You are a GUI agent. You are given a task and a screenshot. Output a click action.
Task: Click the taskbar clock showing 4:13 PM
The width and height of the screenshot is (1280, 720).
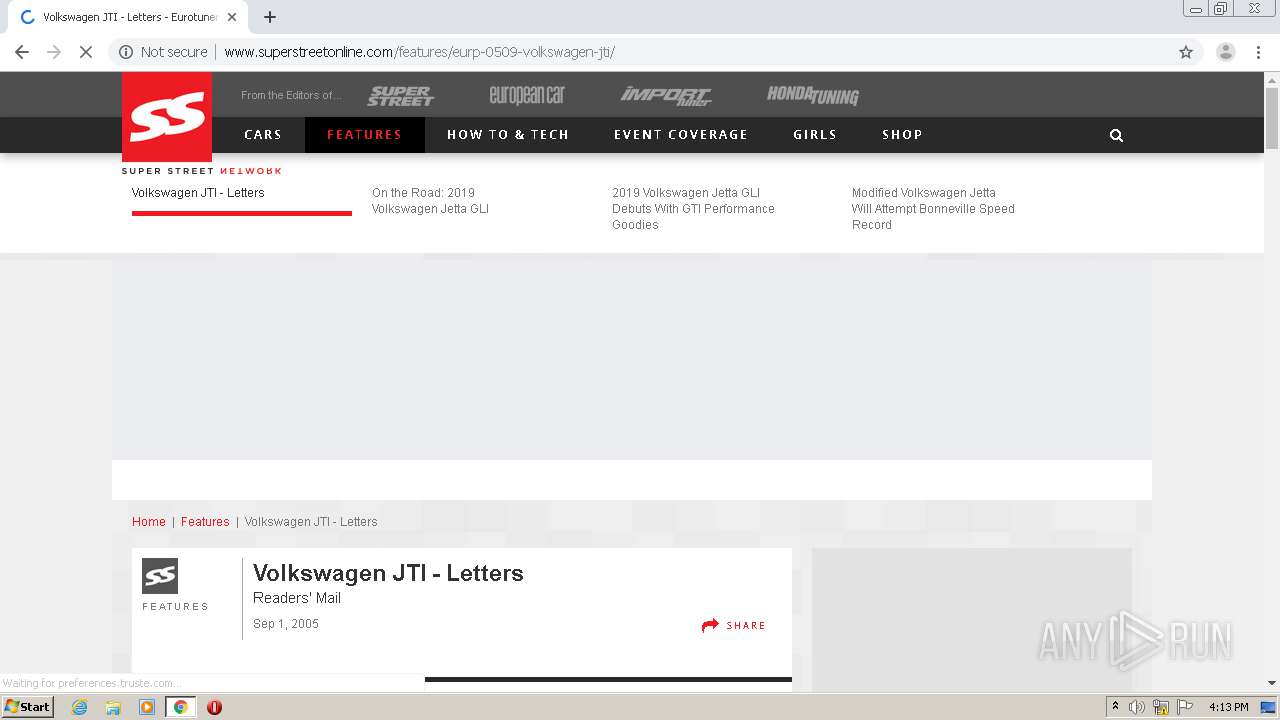tap(1229, 707)
